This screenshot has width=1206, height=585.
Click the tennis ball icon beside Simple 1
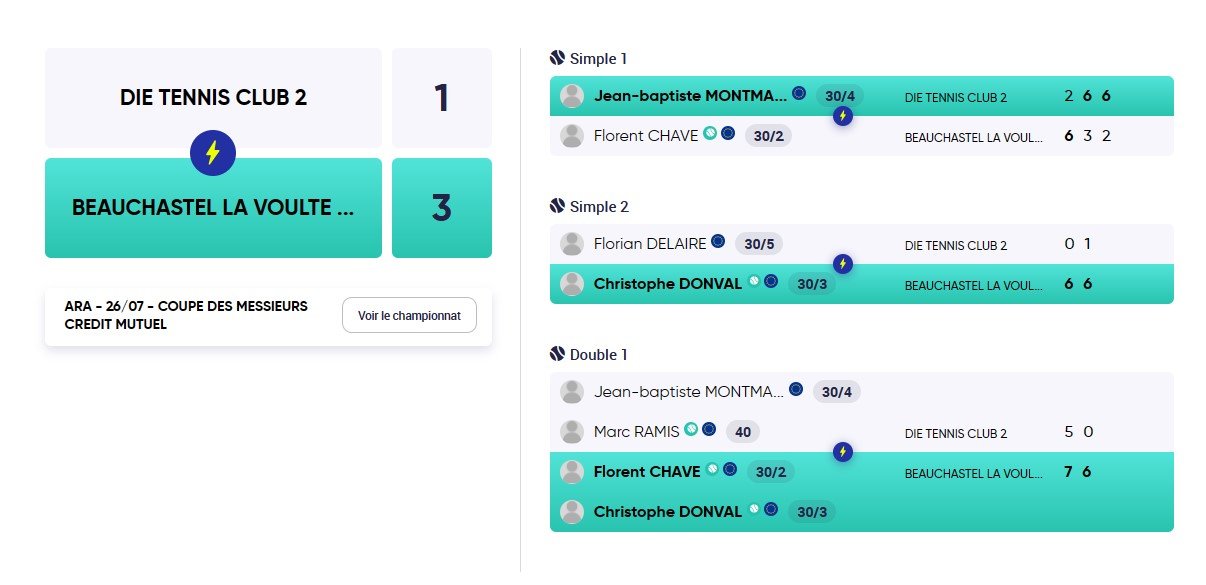558,58
